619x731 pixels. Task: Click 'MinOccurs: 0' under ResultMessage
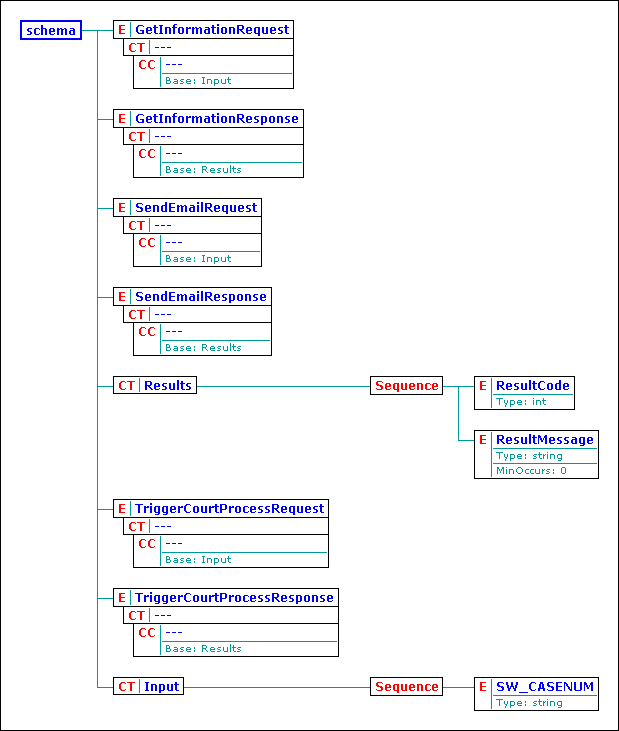tap(531, 470)
